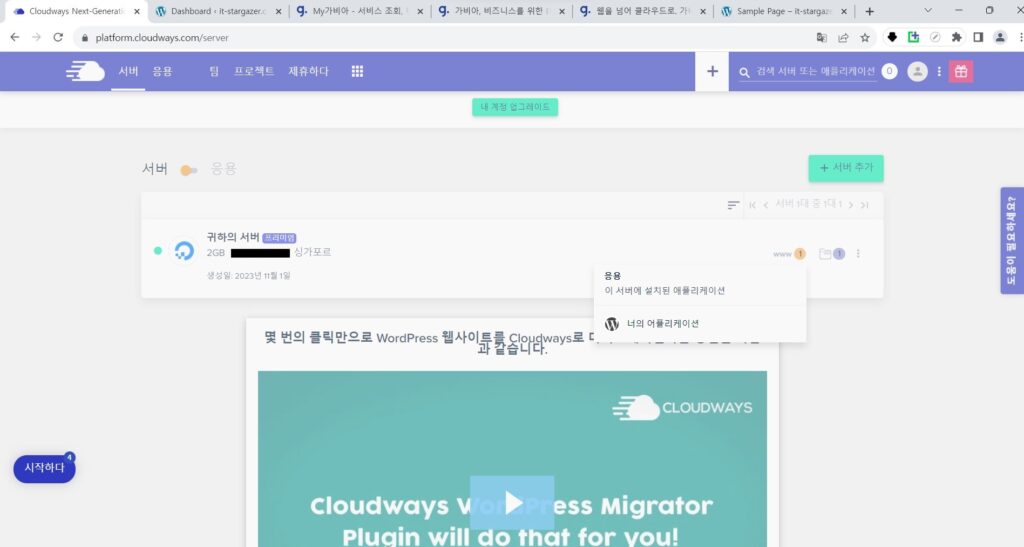Viewport: 1024px width, 547px height.
Task: Click the 서버 추가 button
Action: pyautogui.click(x=846, y=168)
